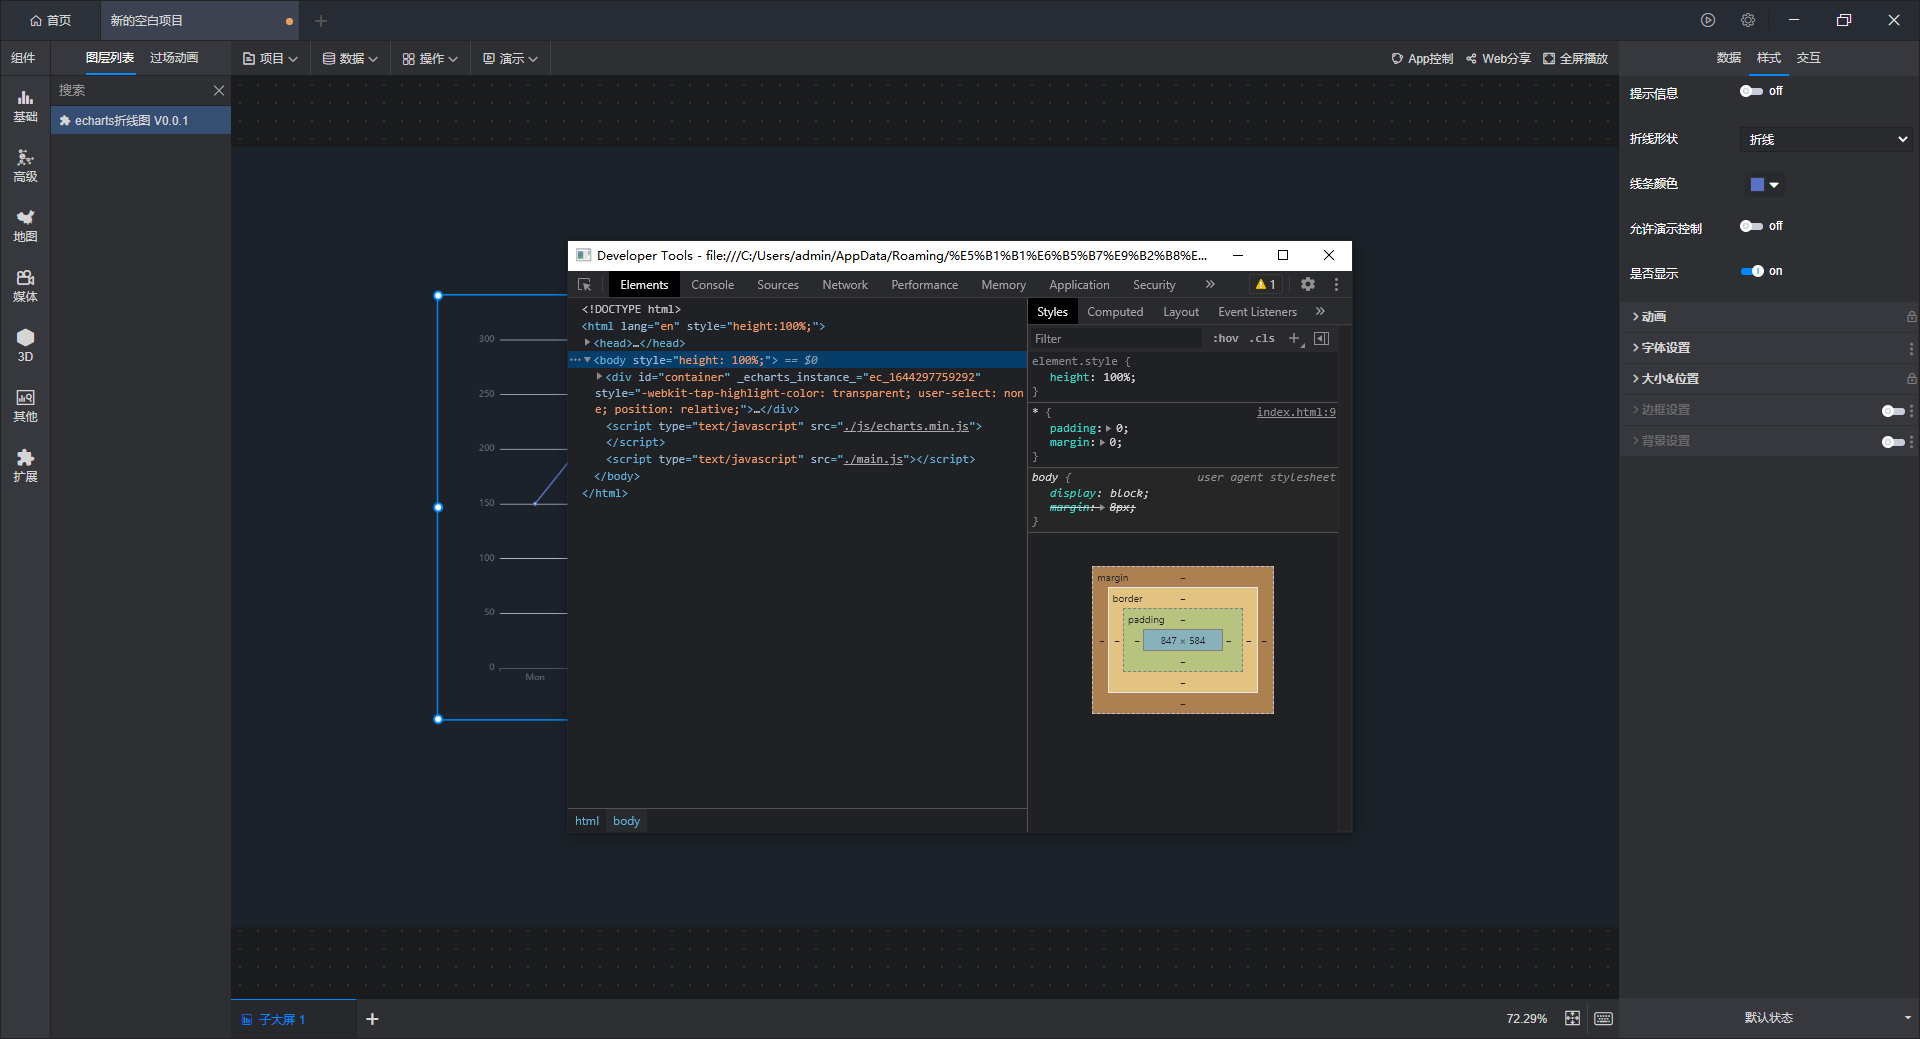This screenshot has height=1039, width=1920.
Task: Click the 搜索 layer search field
Action: [131, 90]
